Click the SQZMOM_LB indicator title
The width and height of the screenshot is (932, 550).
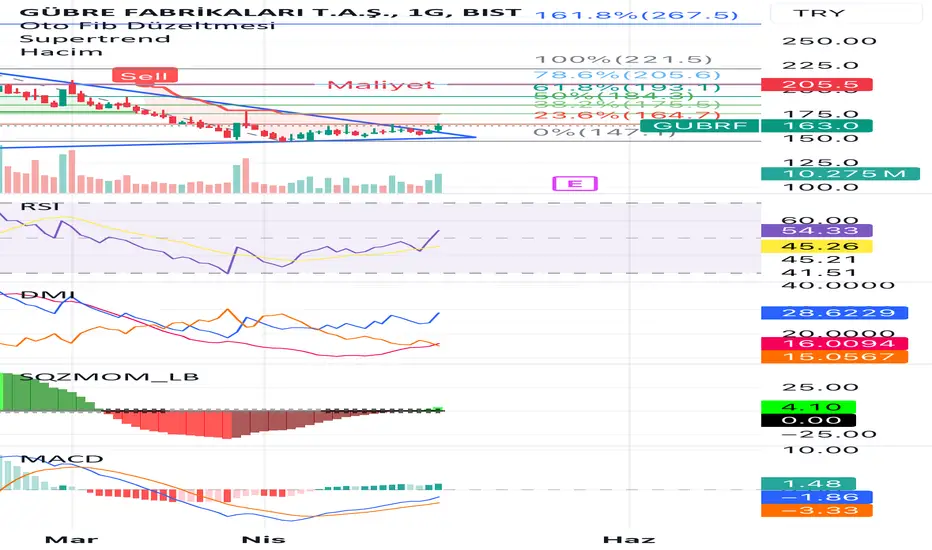[x=109, y=376]
